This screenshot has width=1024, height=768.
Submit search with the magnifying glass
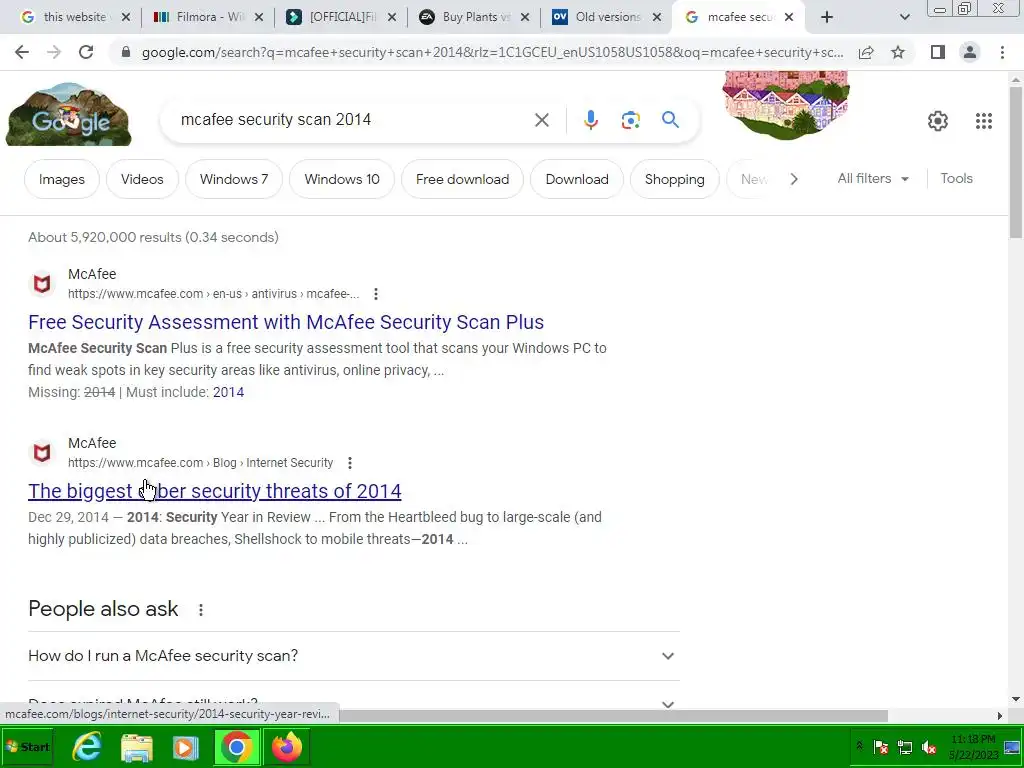670,120
